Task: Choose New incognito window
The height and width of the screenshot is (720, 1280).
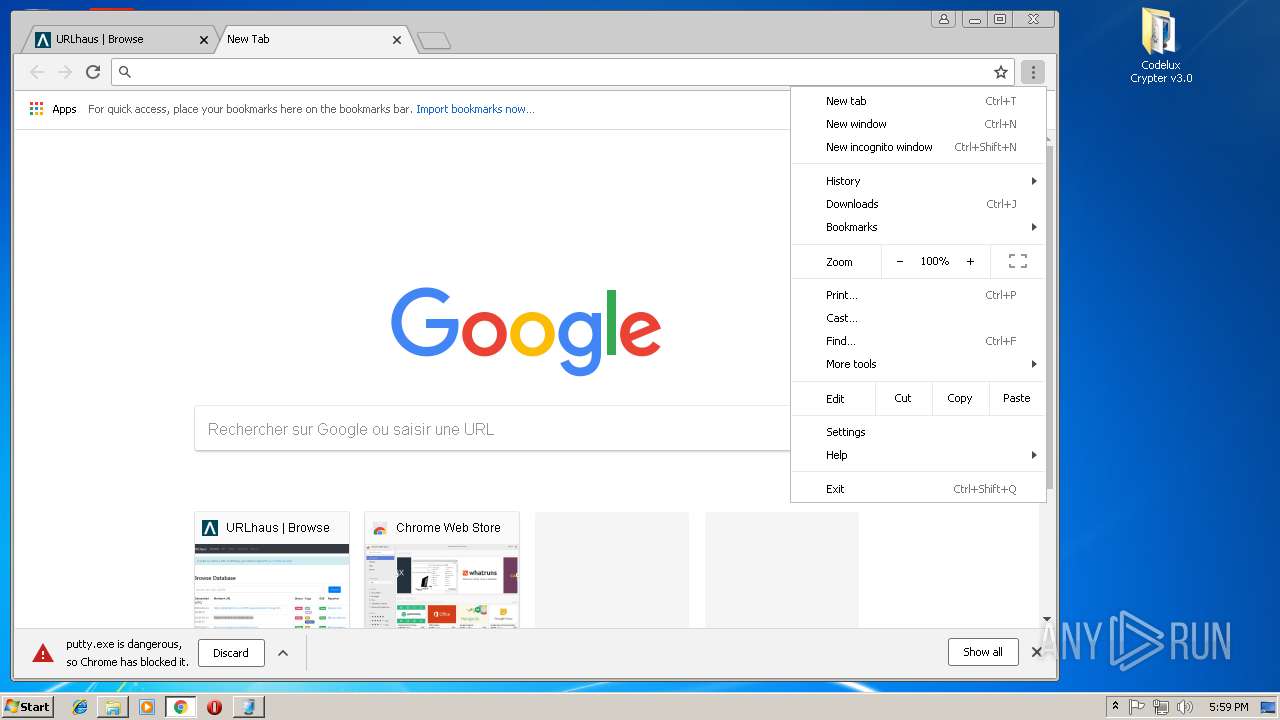Action: point(918,147)
